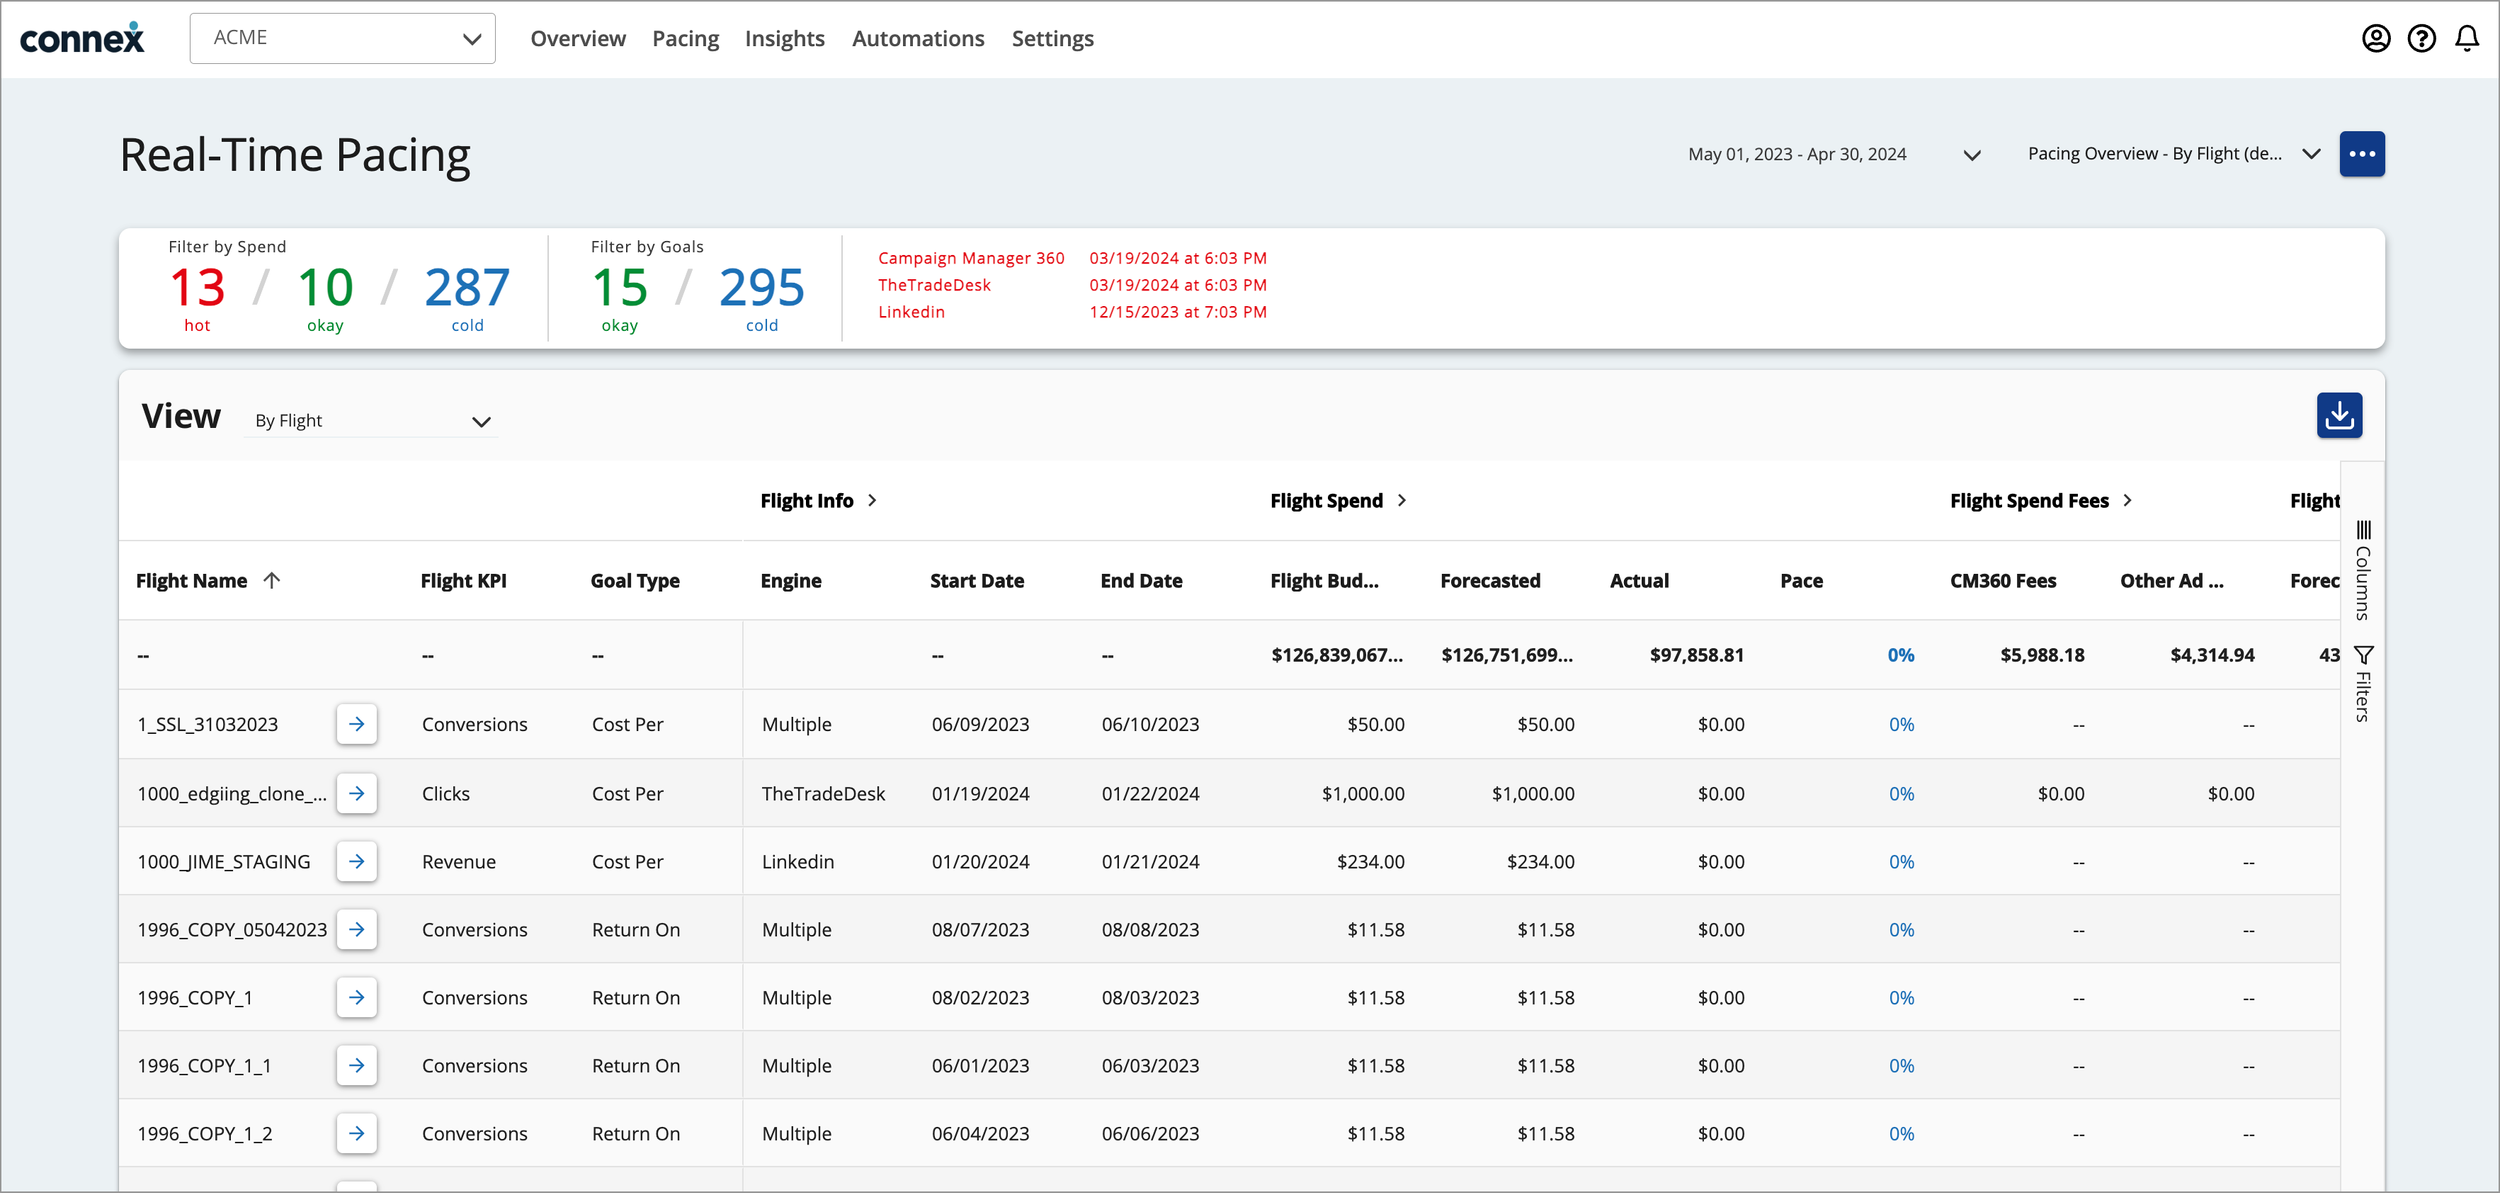Open arrow for 1_SSL_31032023 flight

356,724
